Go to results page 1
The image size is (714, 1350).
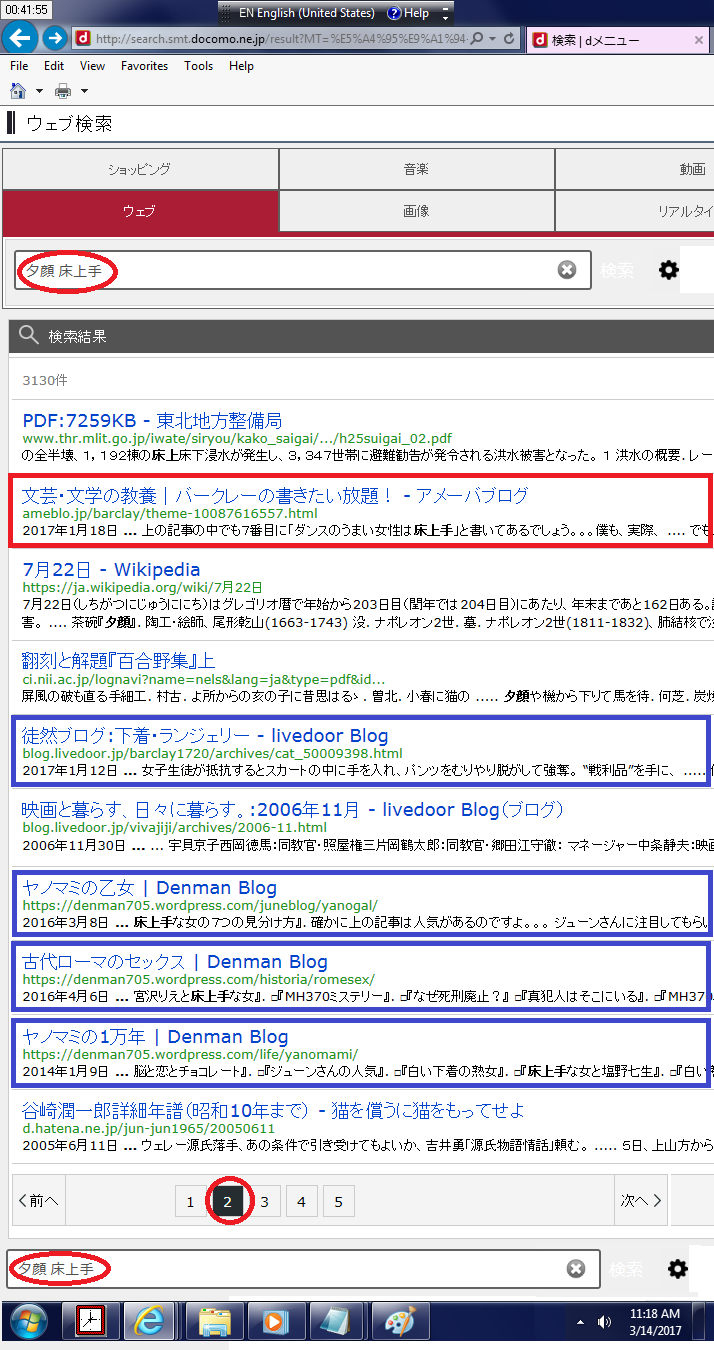point(190,1202)
